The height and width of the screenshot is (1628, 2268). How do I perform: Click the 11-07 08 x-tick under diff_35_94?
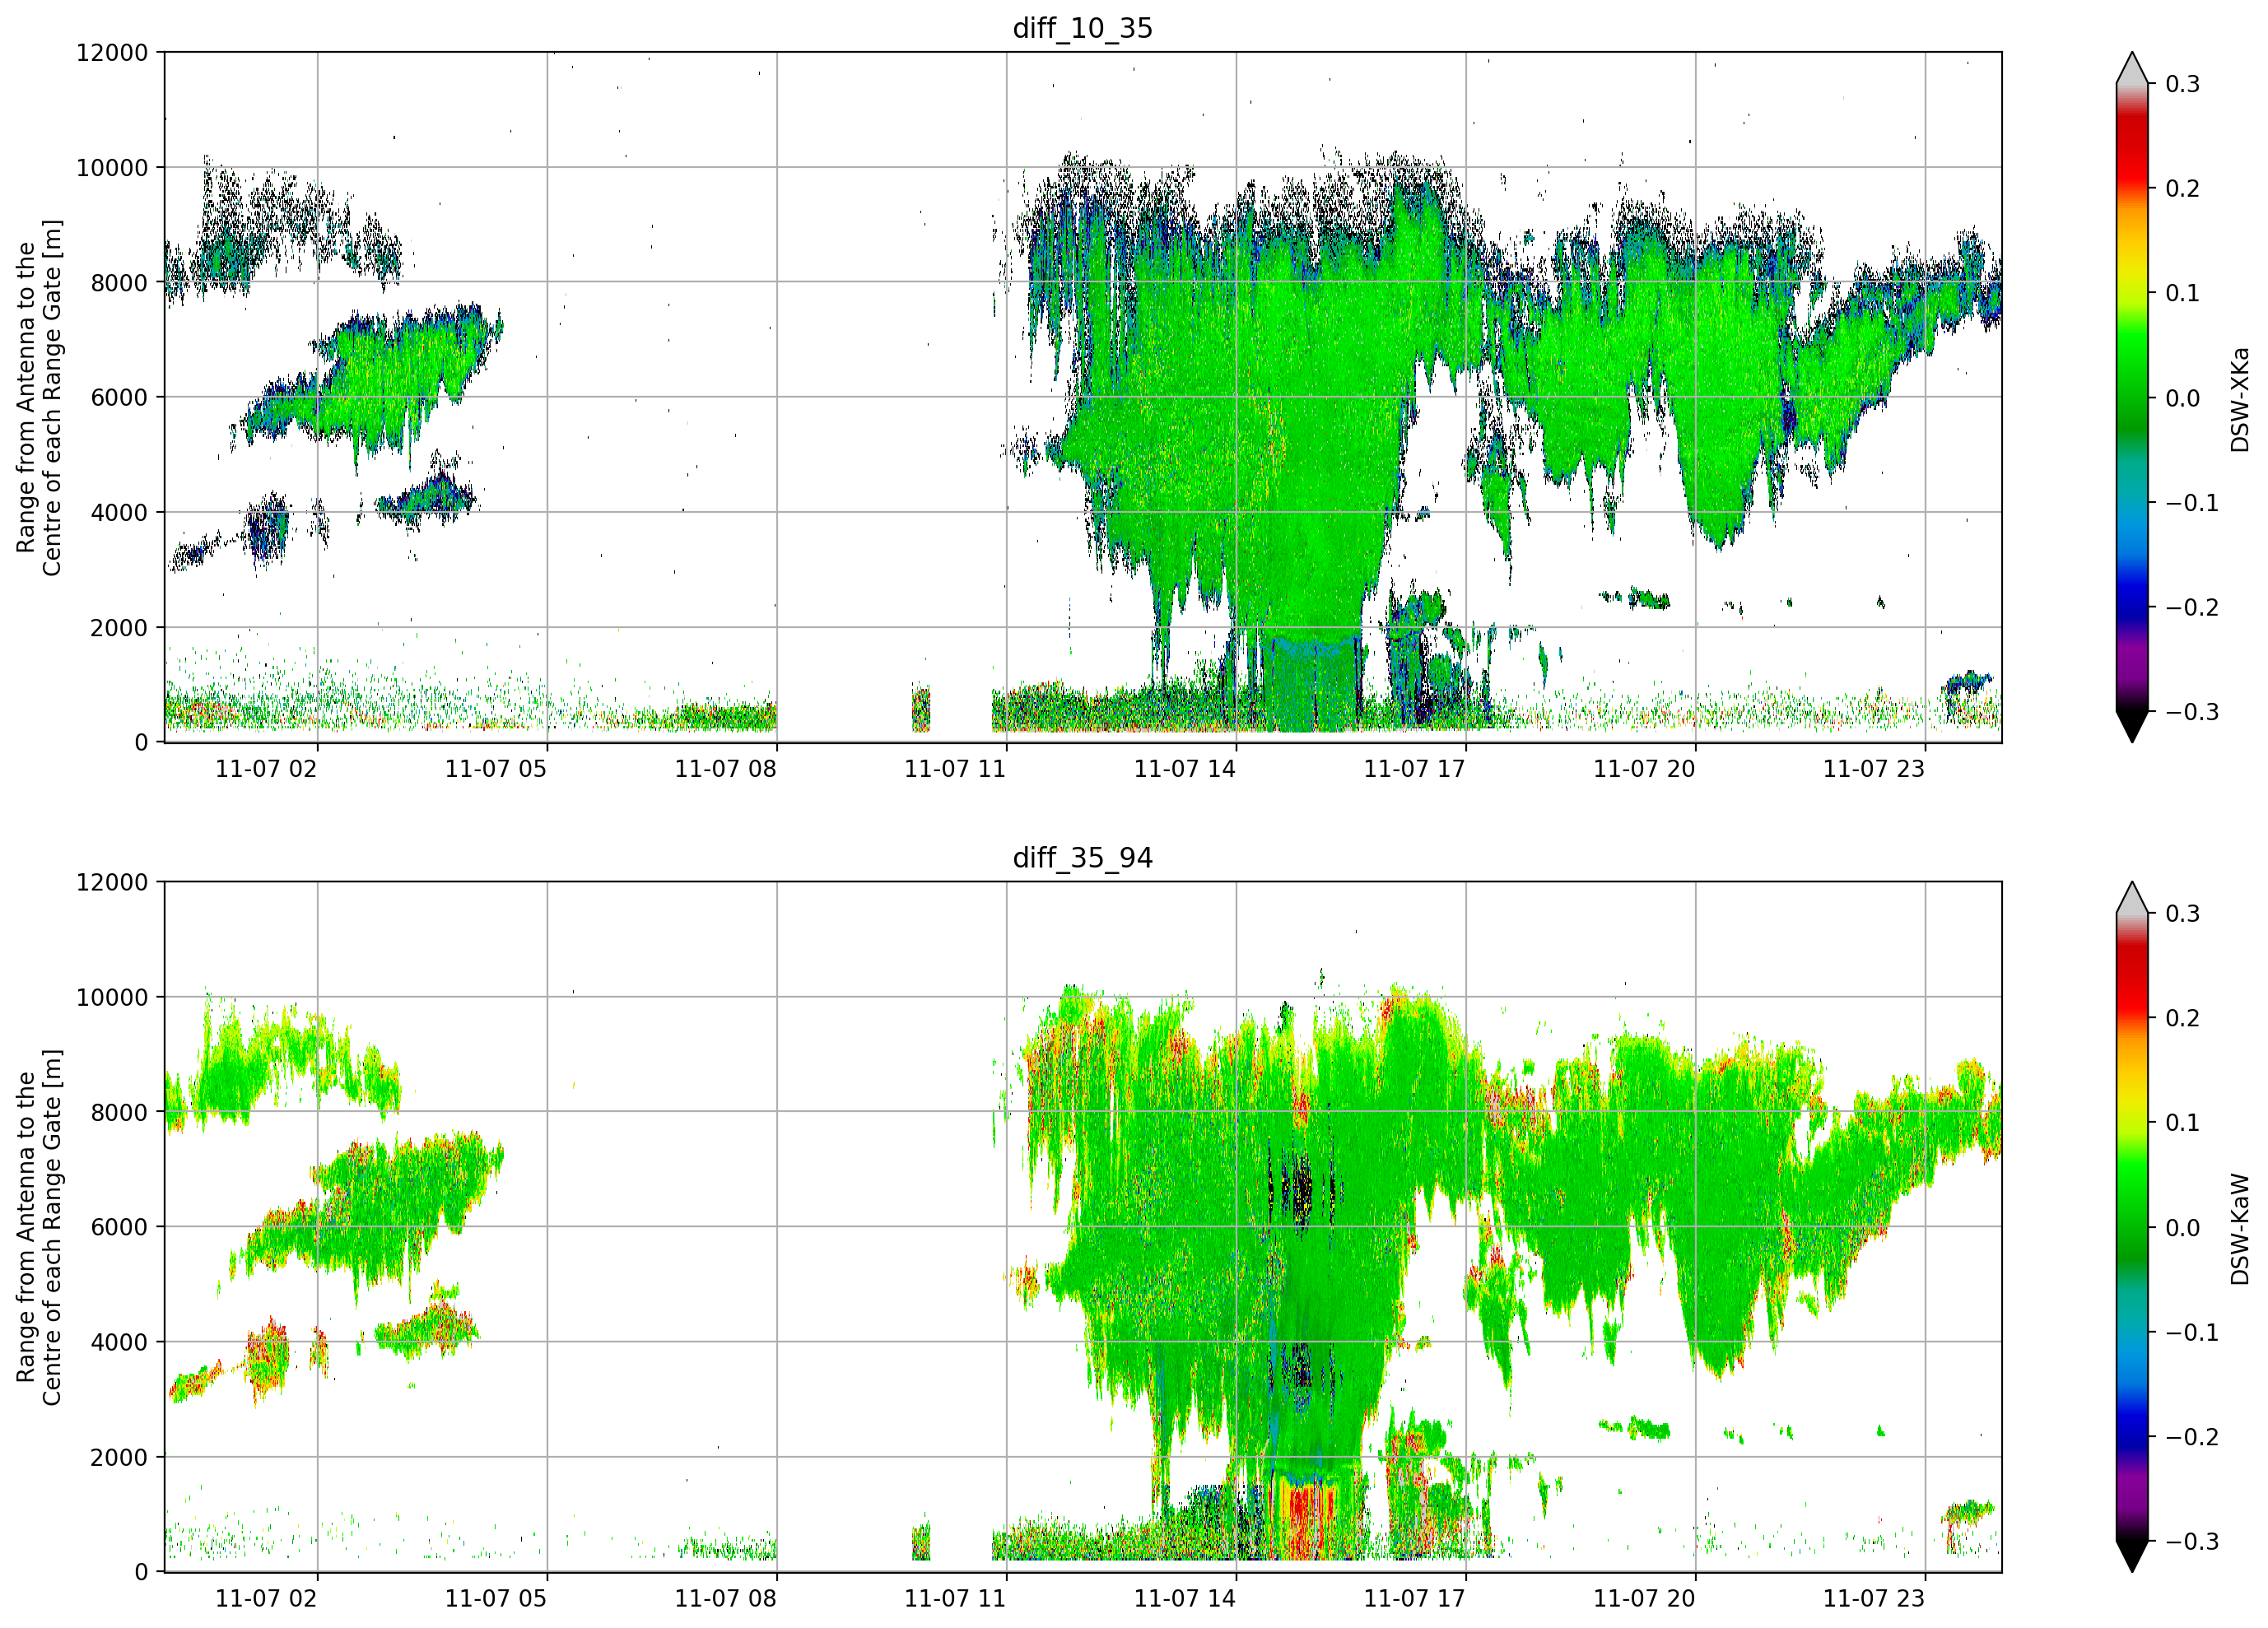(725, 1599)
